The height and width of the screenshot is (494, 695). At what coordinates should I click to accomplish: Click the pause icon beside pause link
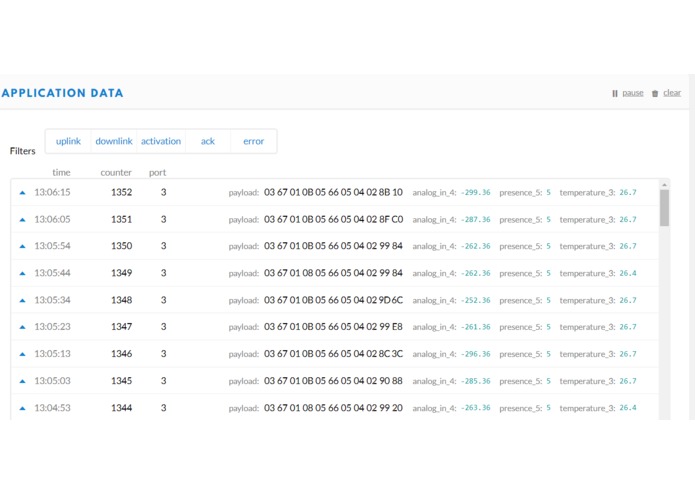[x=615, y=93]
